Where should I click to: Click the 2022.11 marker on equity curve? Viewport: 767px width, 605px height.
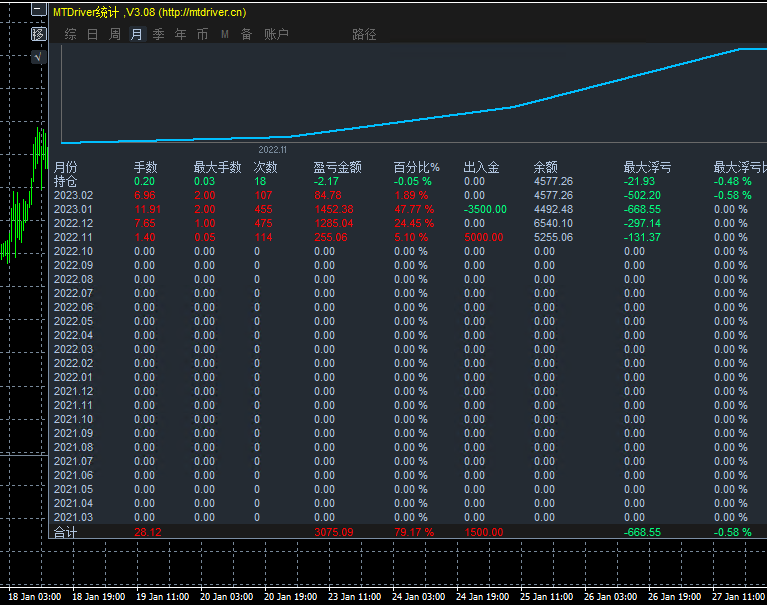[x=272, y=150]
